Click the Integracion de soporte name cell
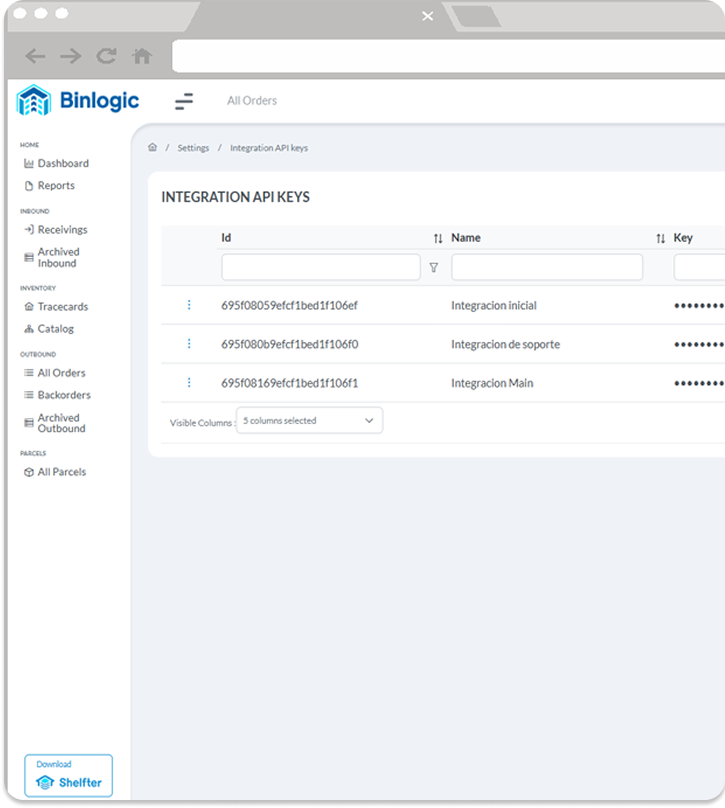This screenshot has width=725, height=808. [505, 344]
